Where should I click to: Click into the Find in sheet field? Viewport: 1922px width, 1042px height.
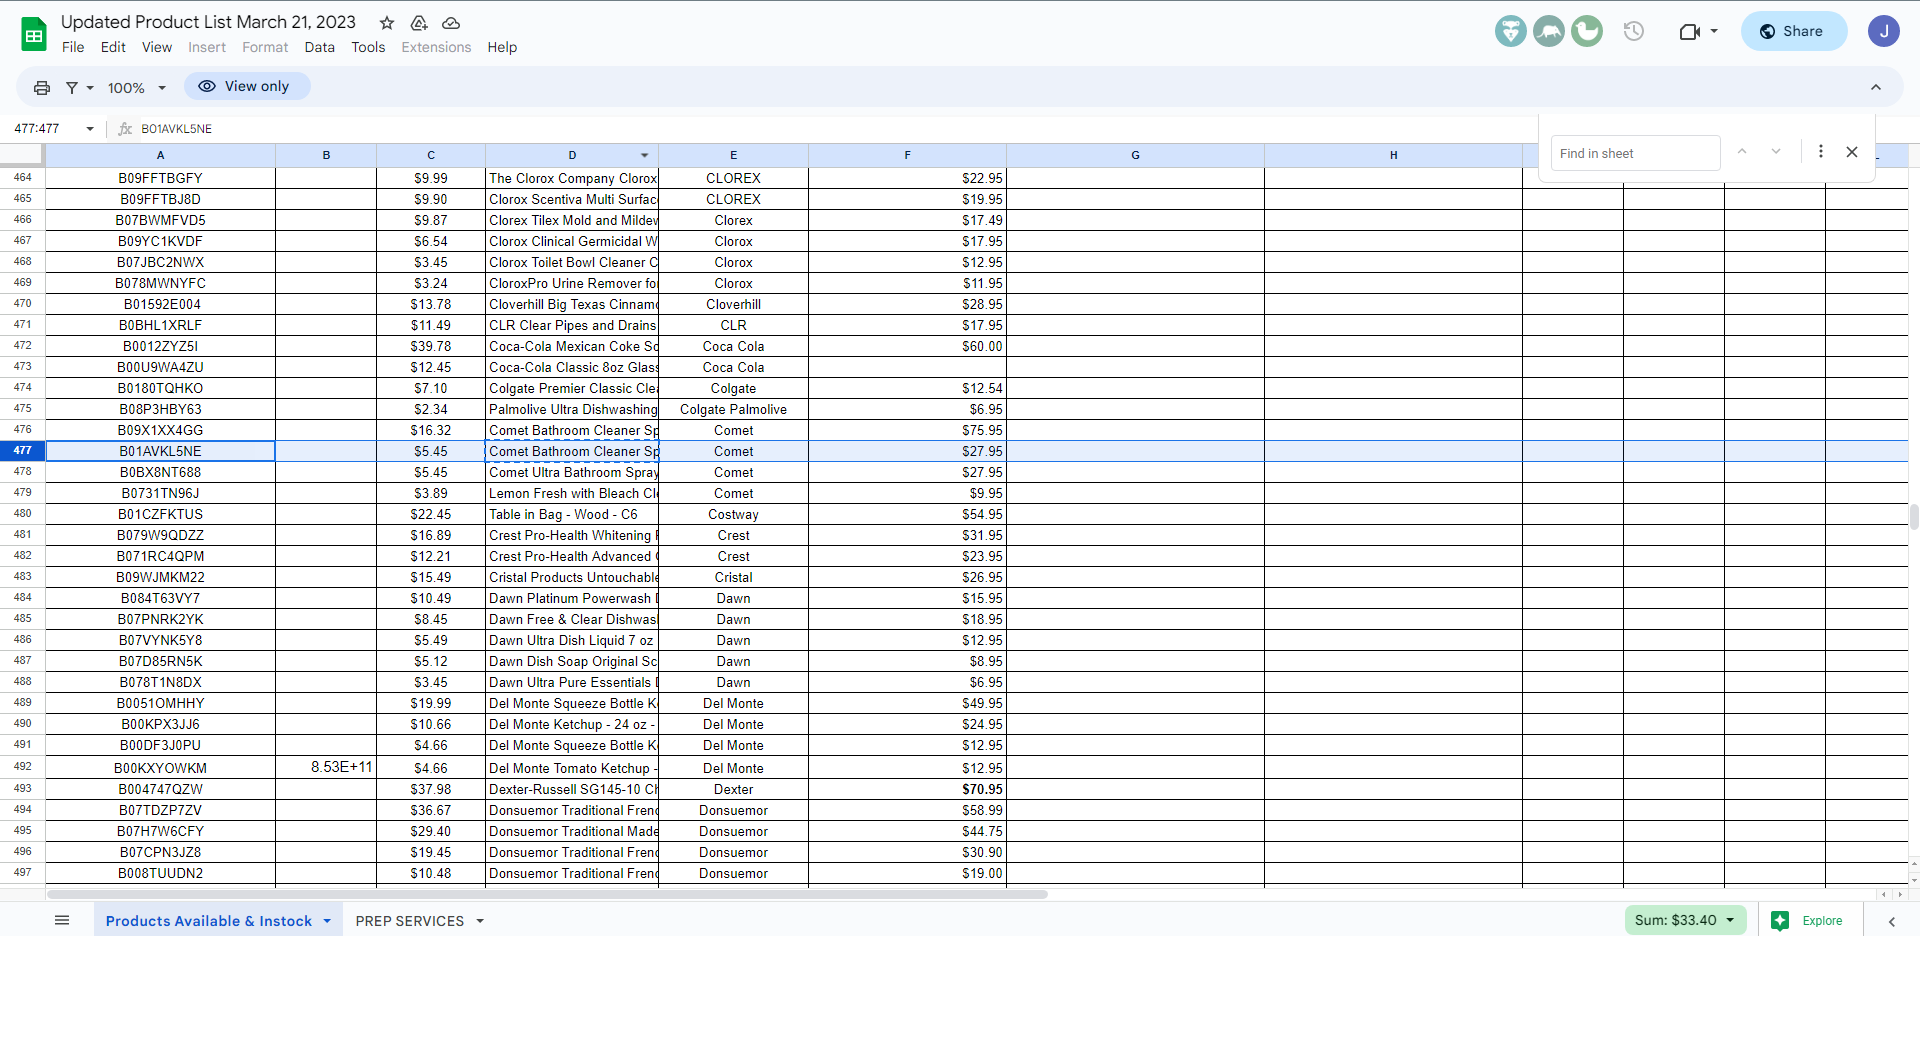click(x=1635, y=153)
